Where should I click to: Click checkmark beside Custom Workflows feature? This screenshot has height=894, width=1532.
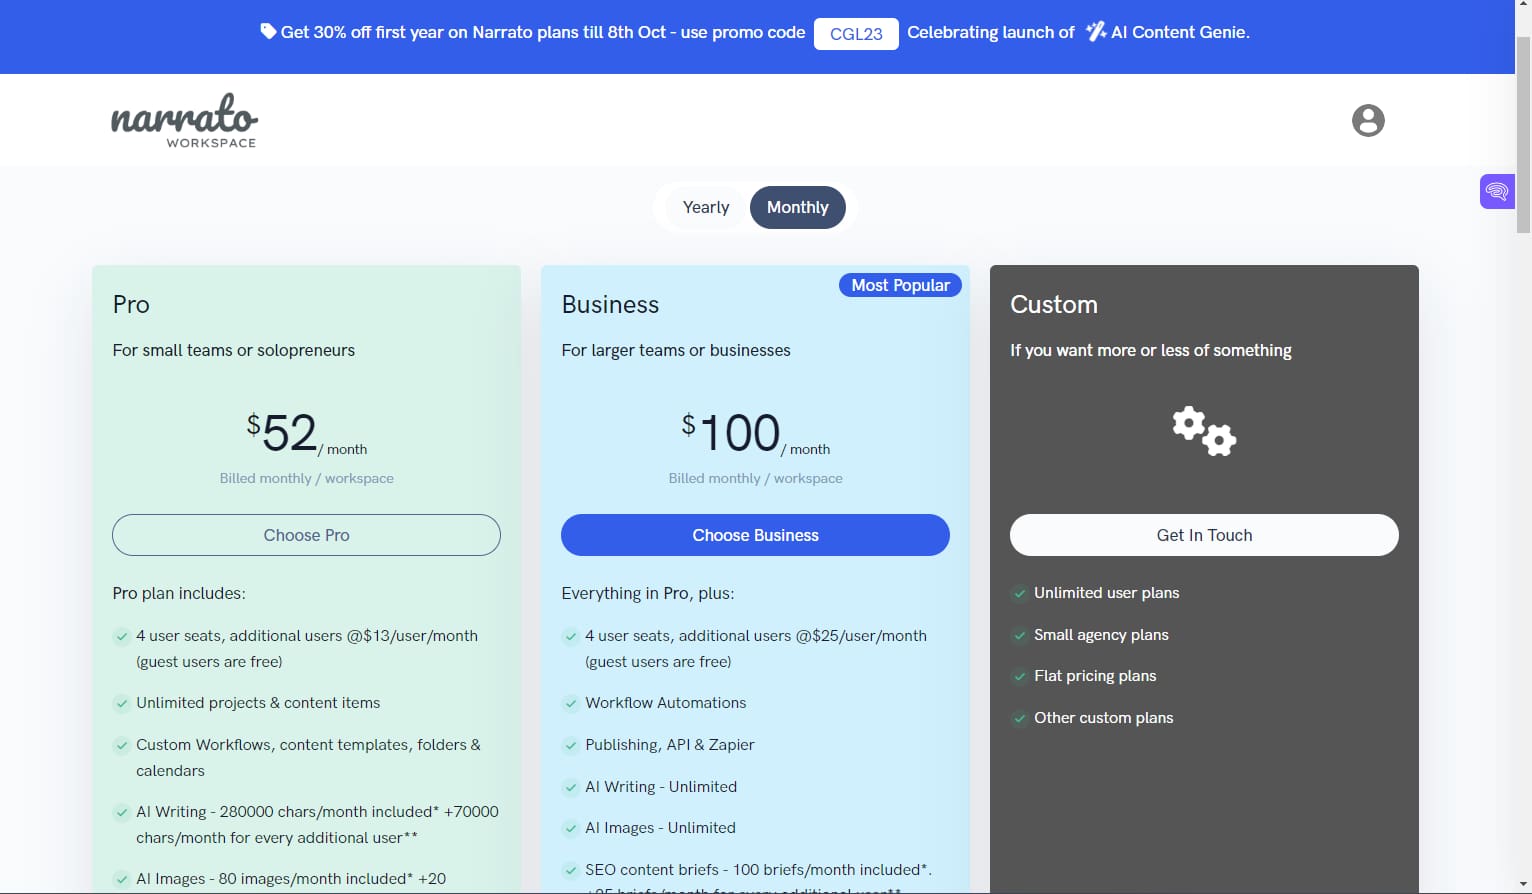(121, 746)
